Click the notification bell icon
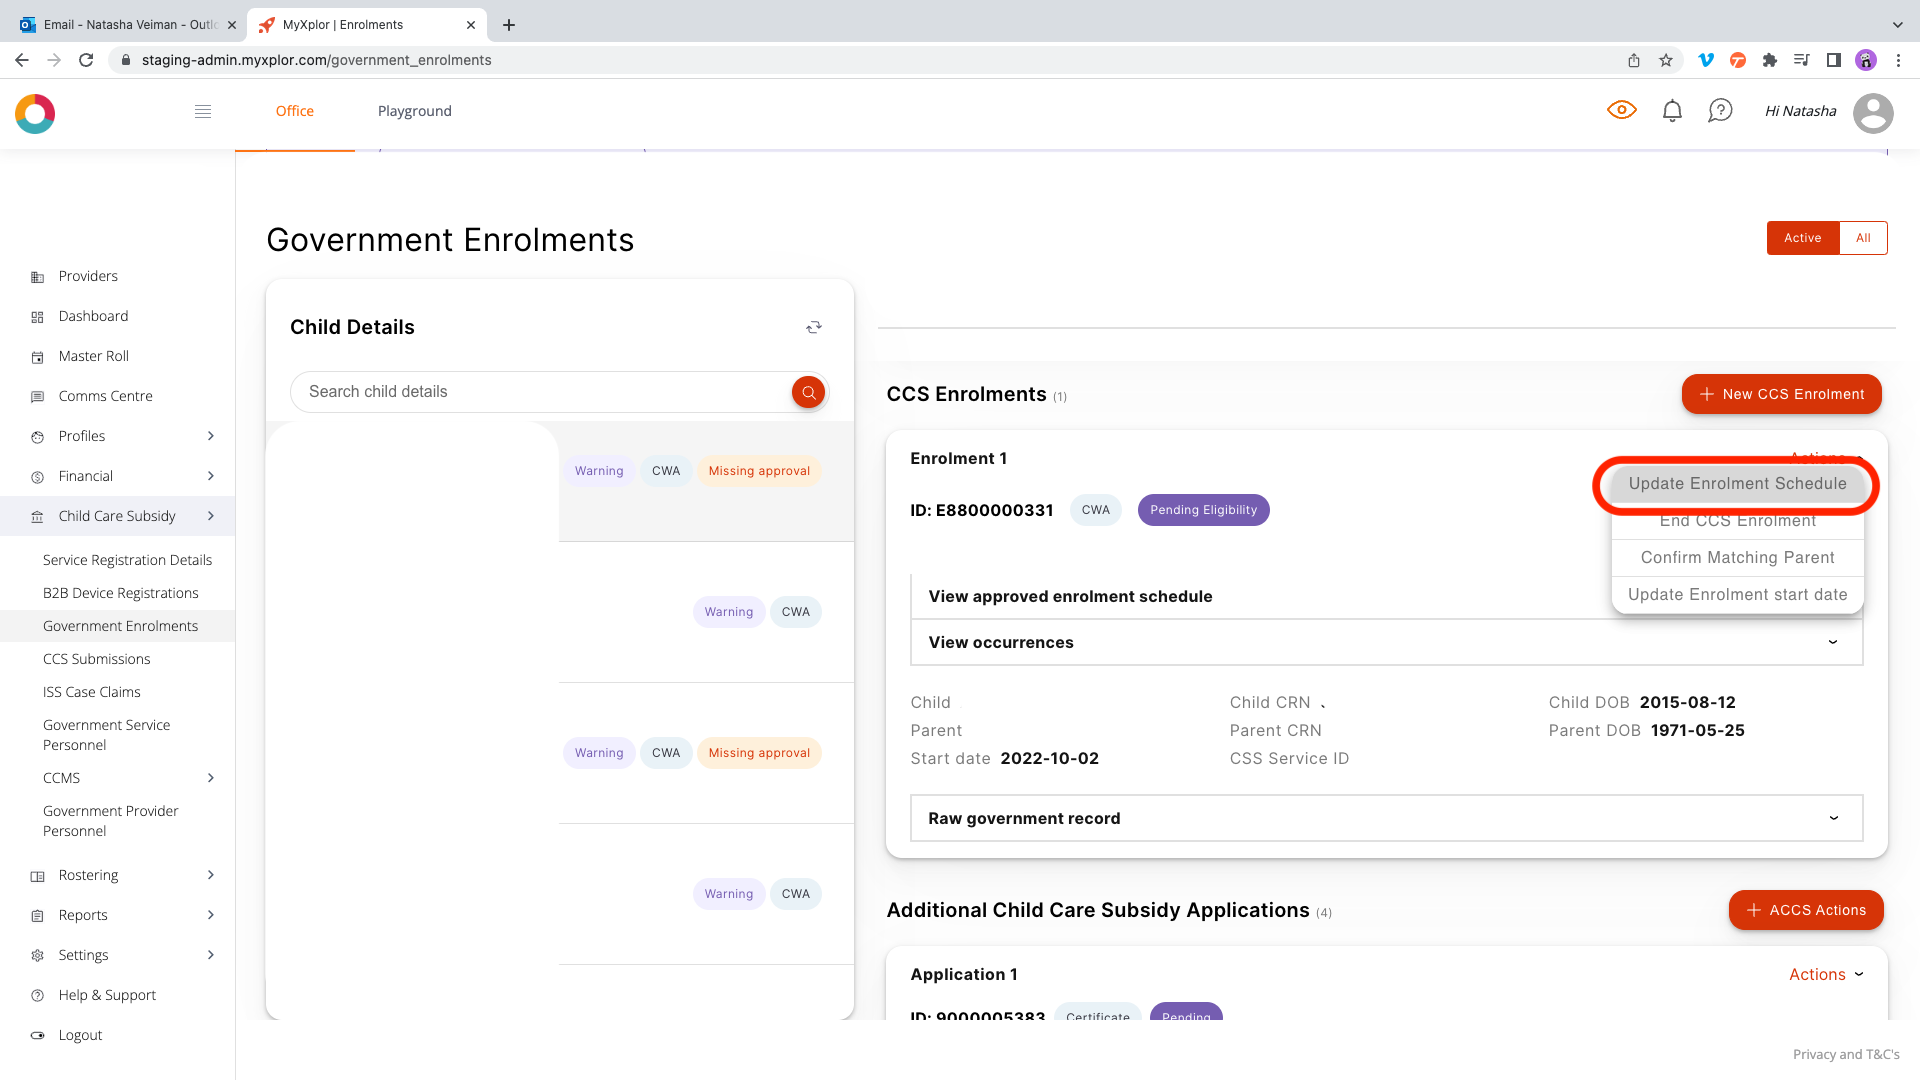This screenshot has height=1080, width=1920. point(1672,111)
